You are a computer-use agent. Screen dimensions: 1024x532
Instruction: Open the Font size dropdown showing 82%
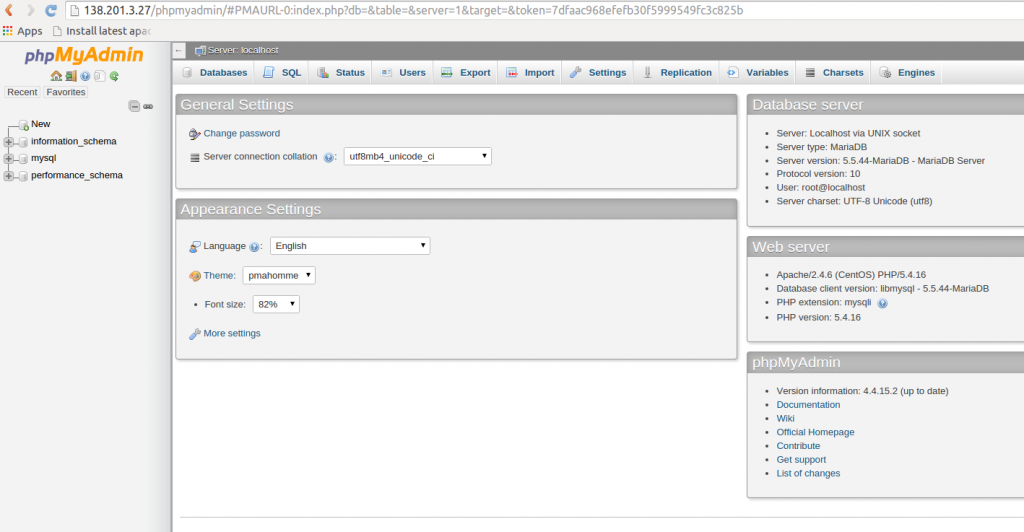point(276,304)
